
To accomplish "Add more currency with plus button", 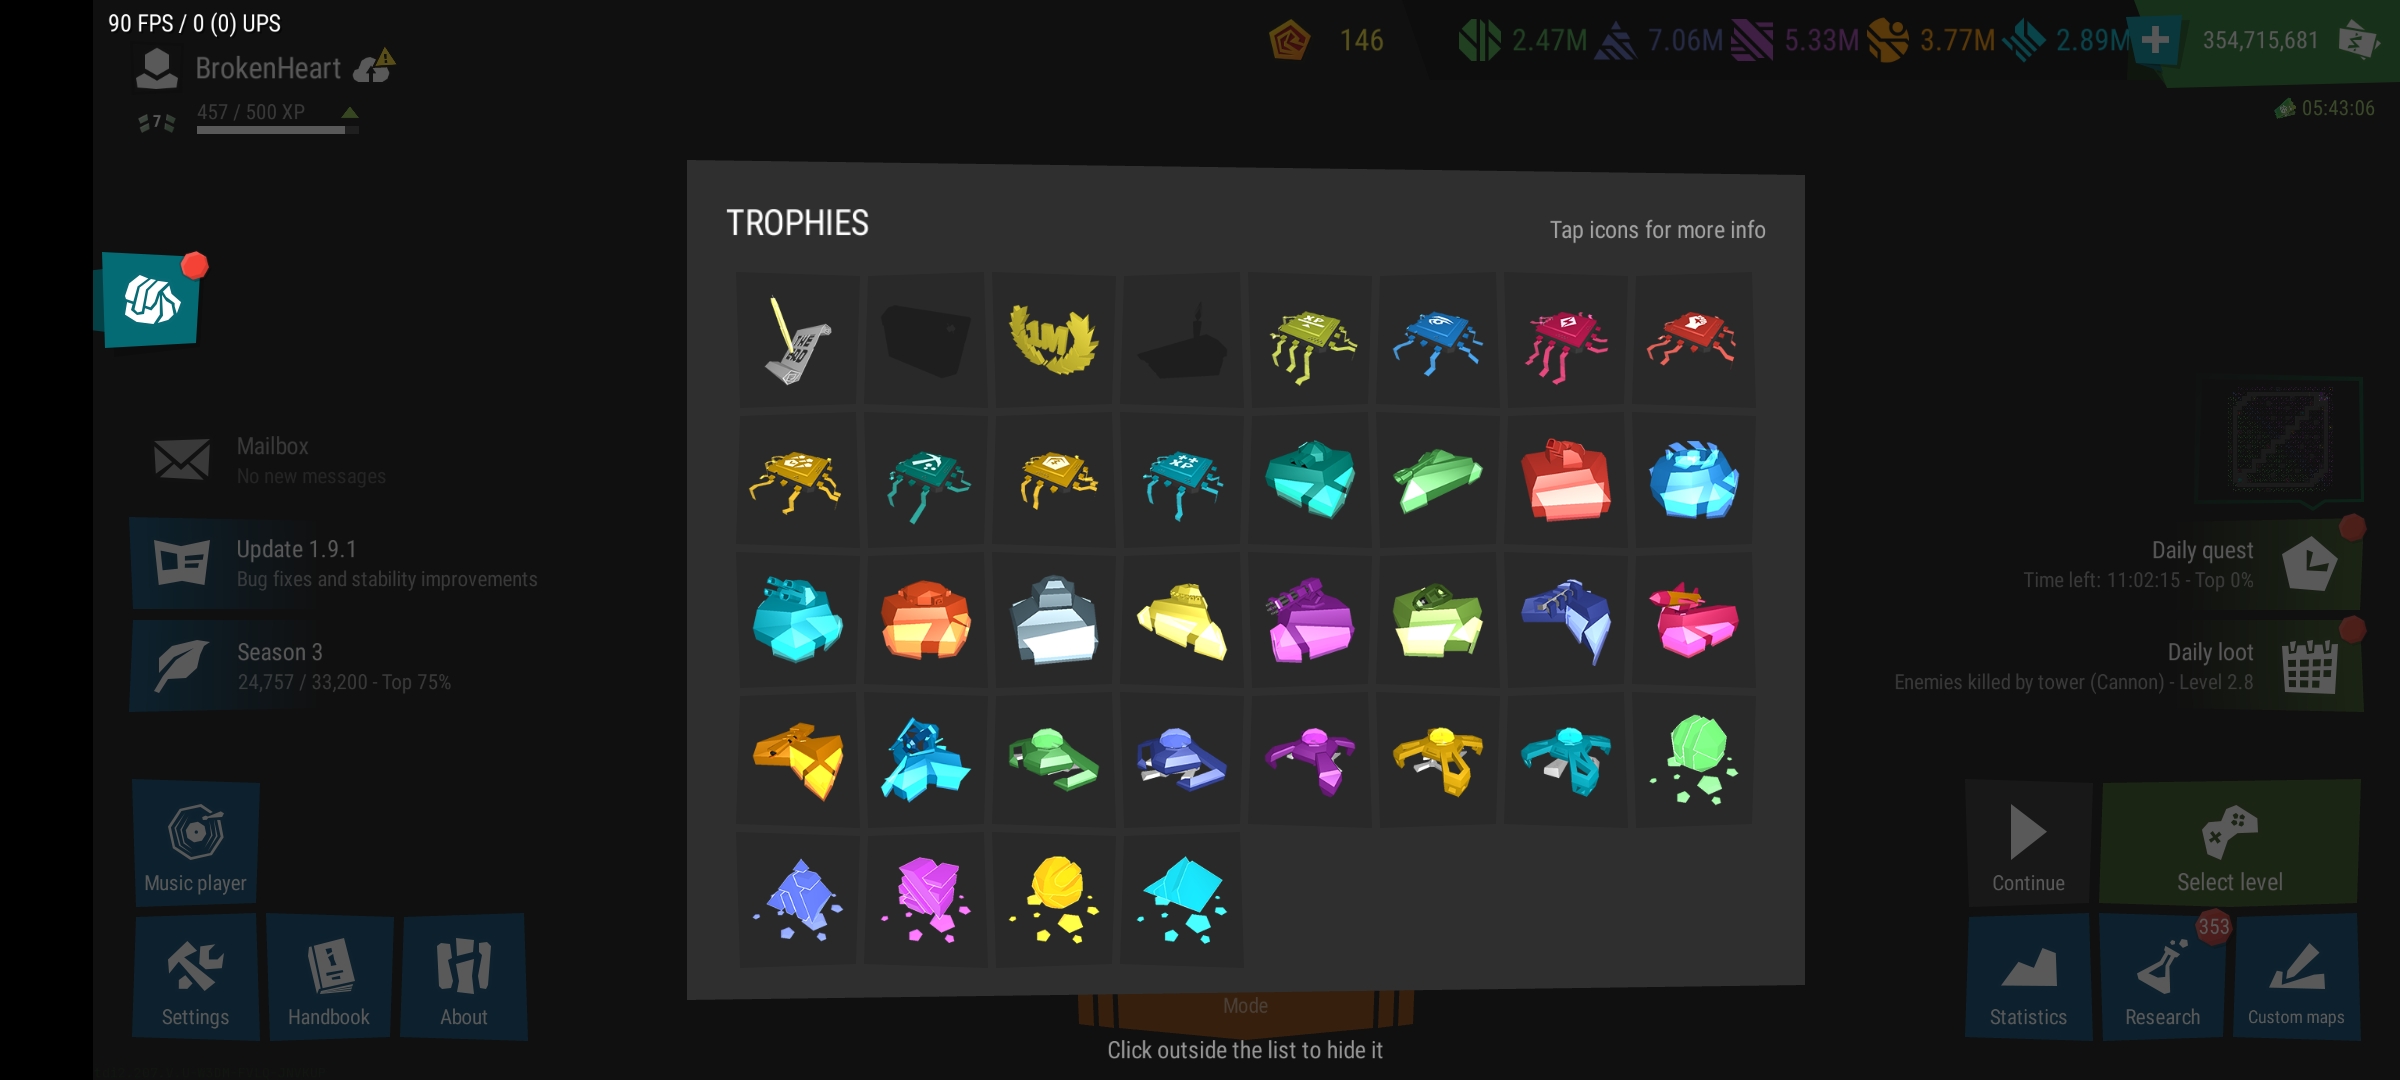I will click(x=2156, y=40).
